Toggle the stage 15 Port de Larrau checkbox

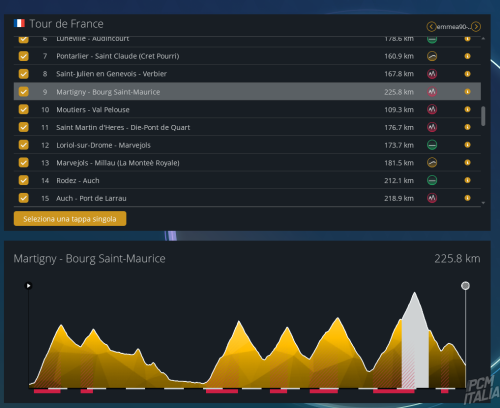[x=24, y=198]
